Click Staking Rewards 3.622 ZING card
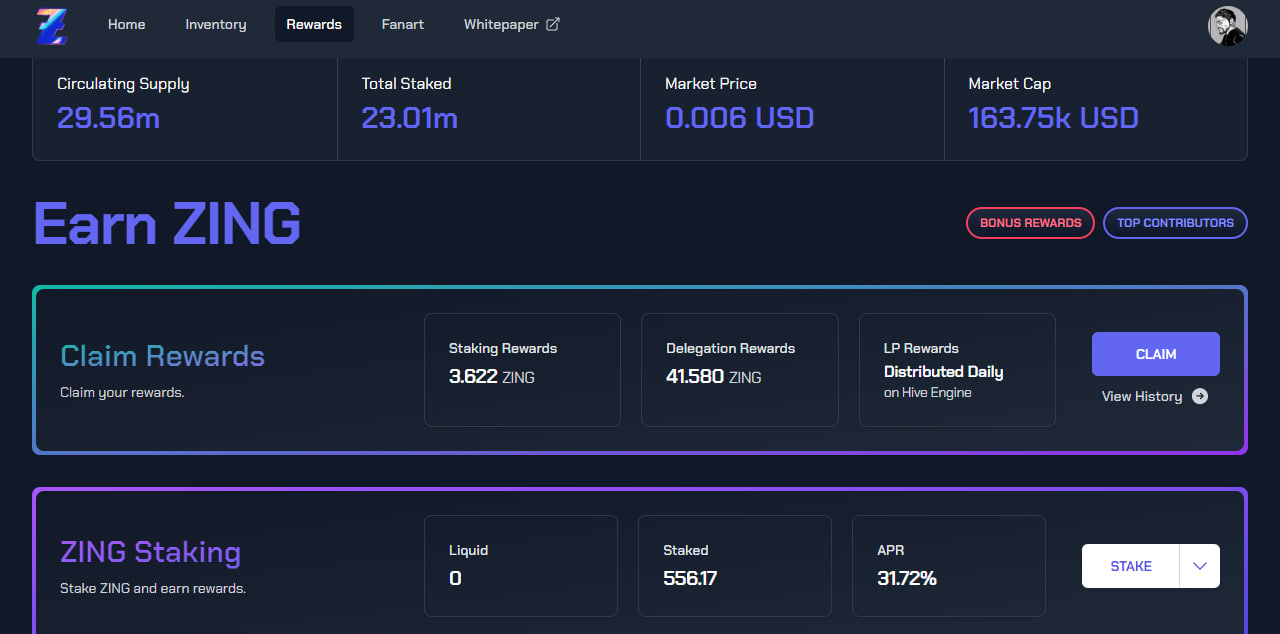Image resolution: width=1280 pixels, height=634 pixels. tap(522, 370)
